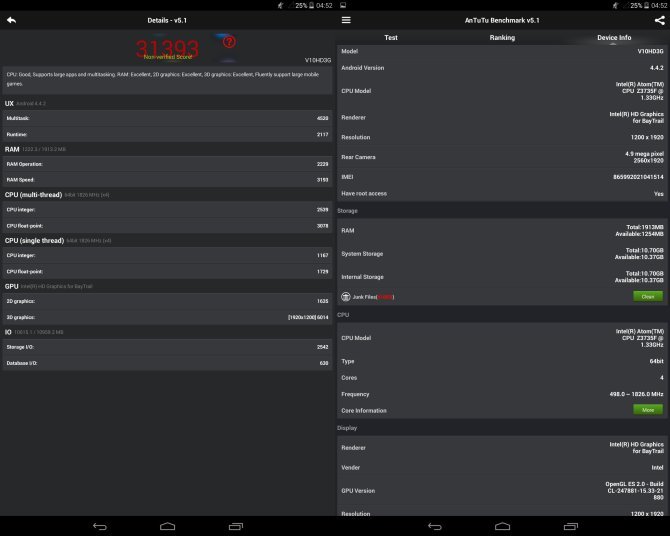The width and height of the screenshot is (670, 536).
Task: Tap Android home button in left pane
Action: (168, 526)
